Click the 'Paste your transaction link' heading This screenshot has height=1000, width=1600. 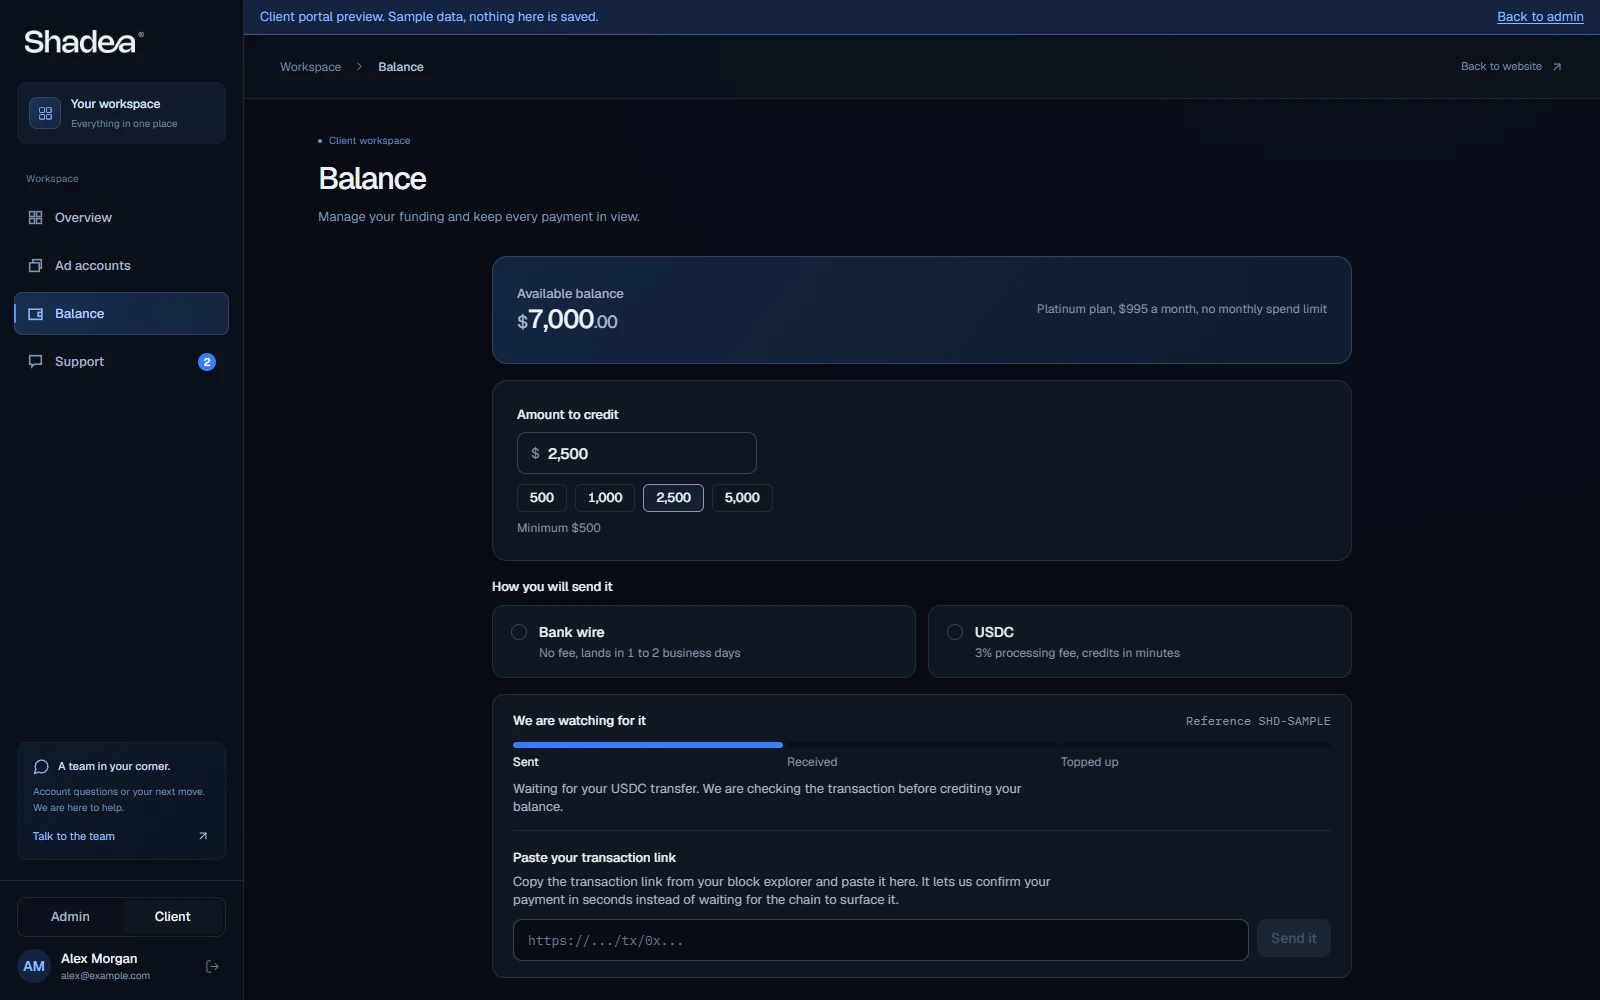pyautogui.click(x=594, y=858)
